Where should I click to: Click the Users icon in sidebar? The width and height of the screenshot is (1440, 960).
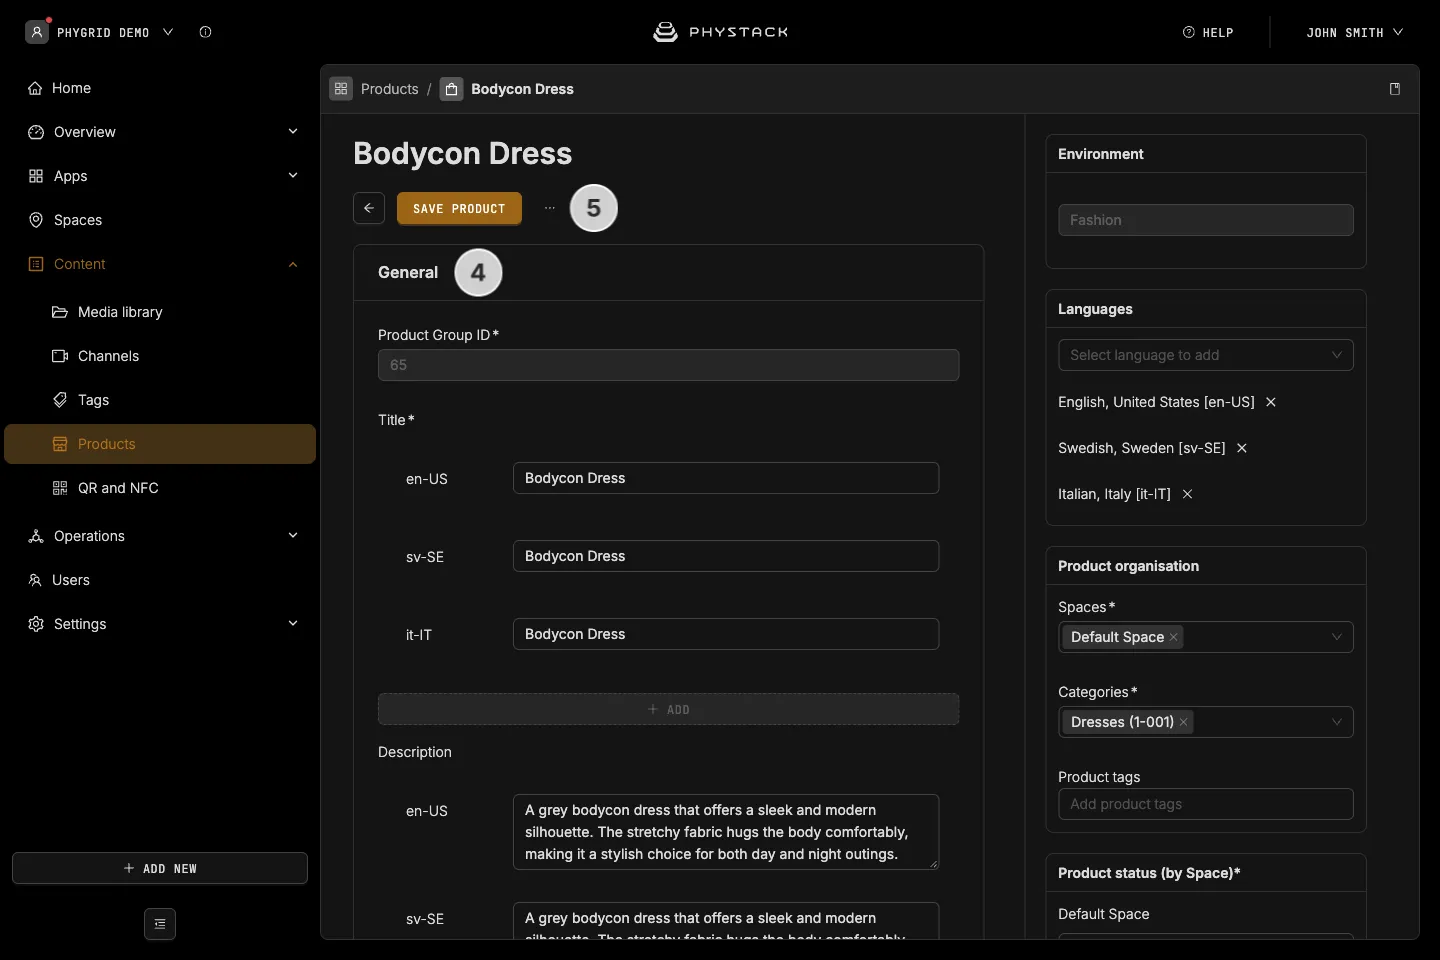[x=35, y=580]
